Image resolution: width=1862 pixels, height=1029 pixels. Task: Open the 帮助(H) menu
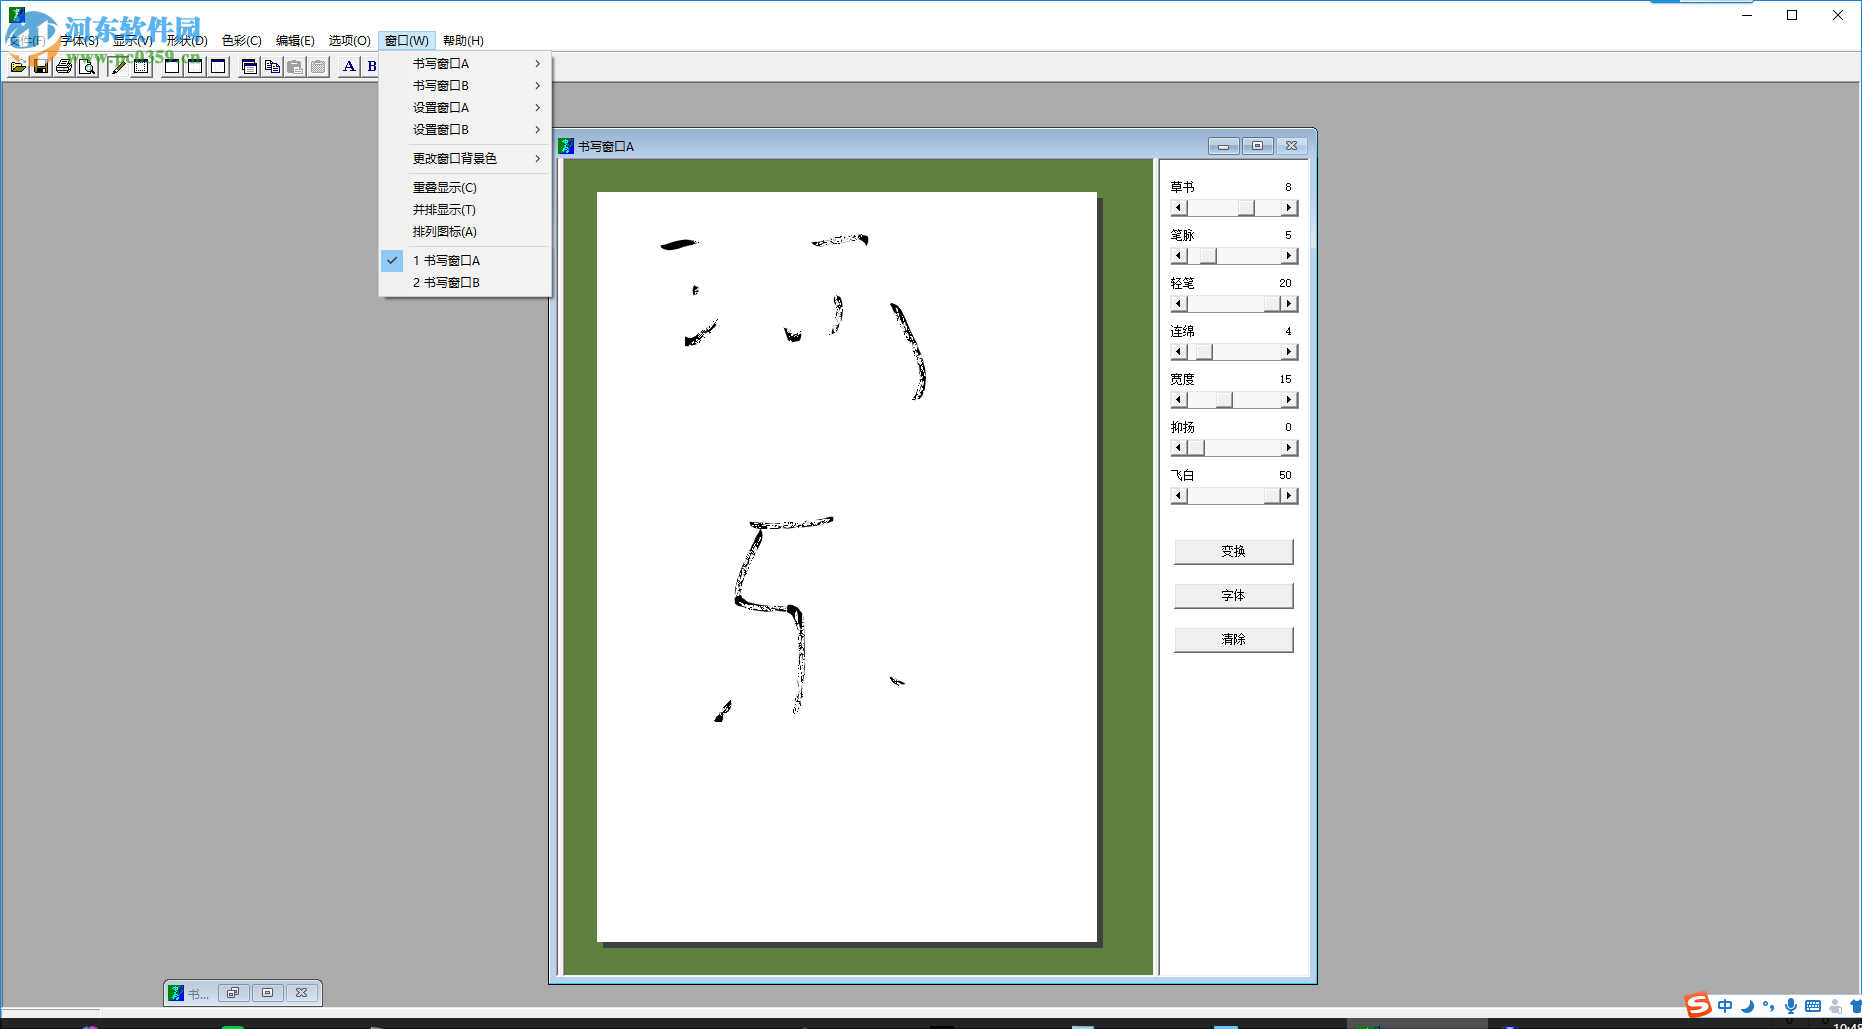(x=463, y=41)
